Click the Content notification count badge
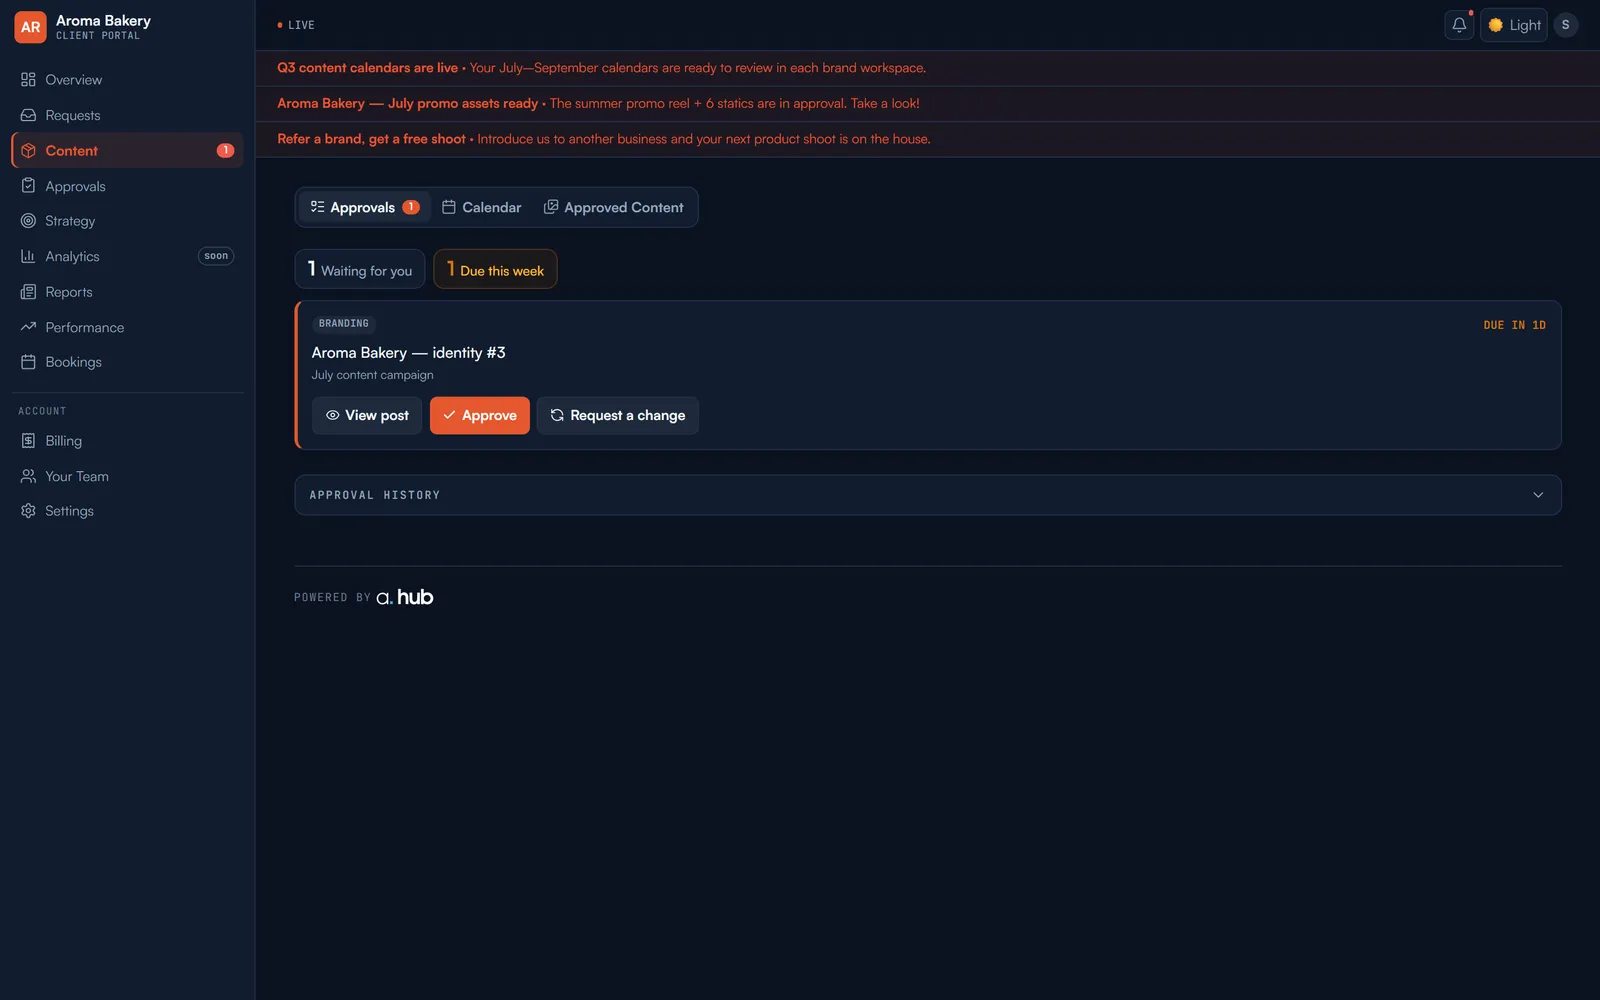 coord(225,151)
